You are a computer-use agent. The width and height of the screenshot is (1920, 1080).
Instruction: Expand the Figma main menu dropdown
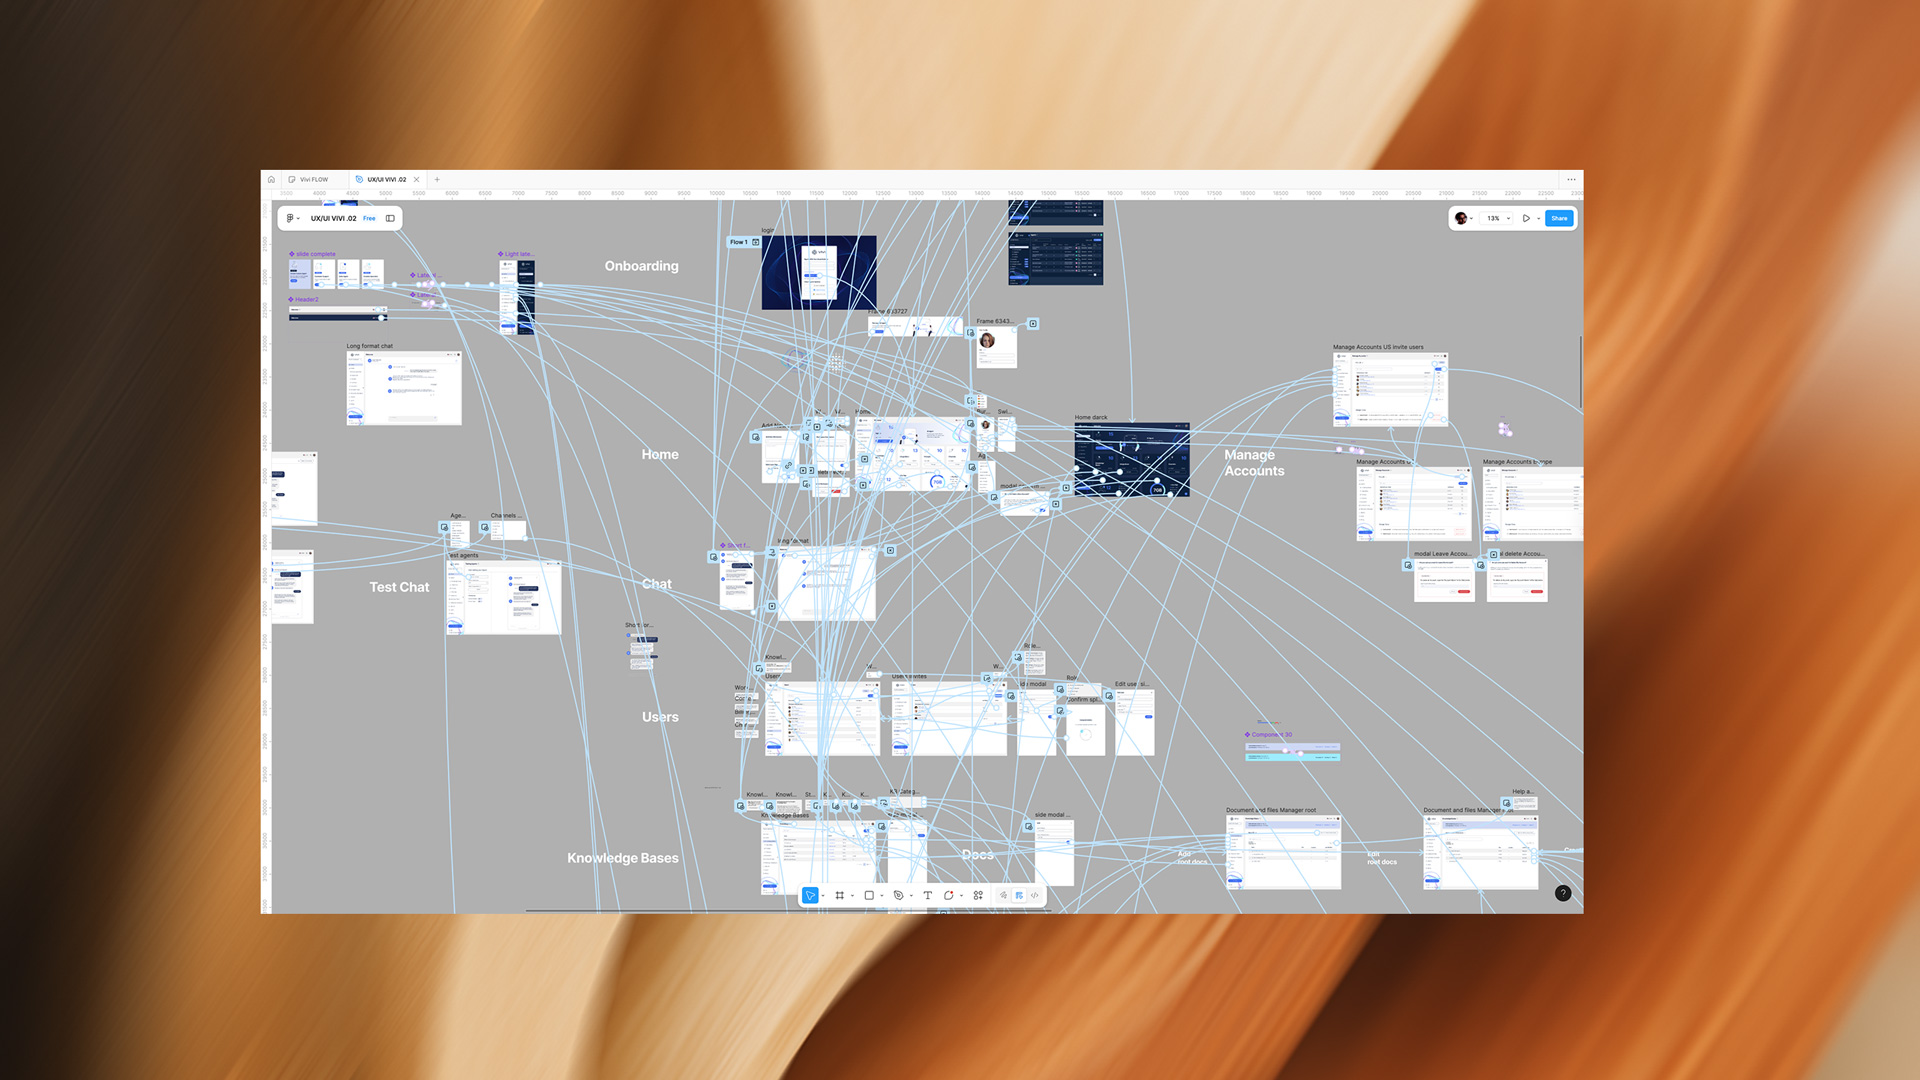pos(292,218)
